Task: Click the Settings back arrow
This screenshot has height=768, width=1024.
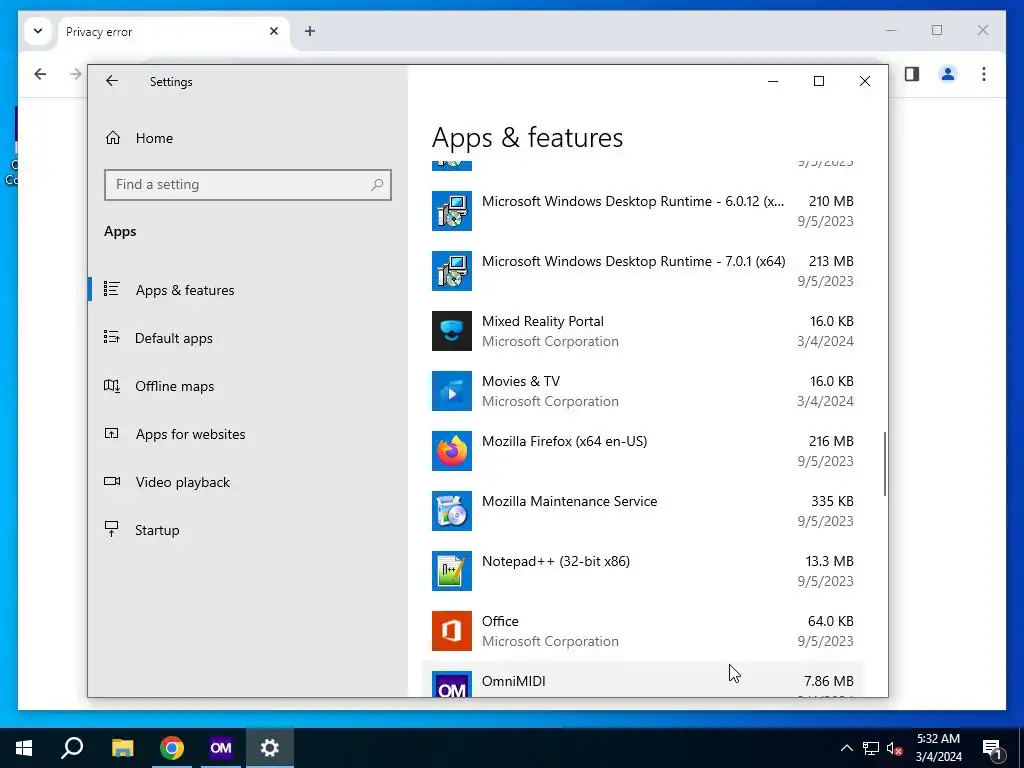Action: click(112, 81)
